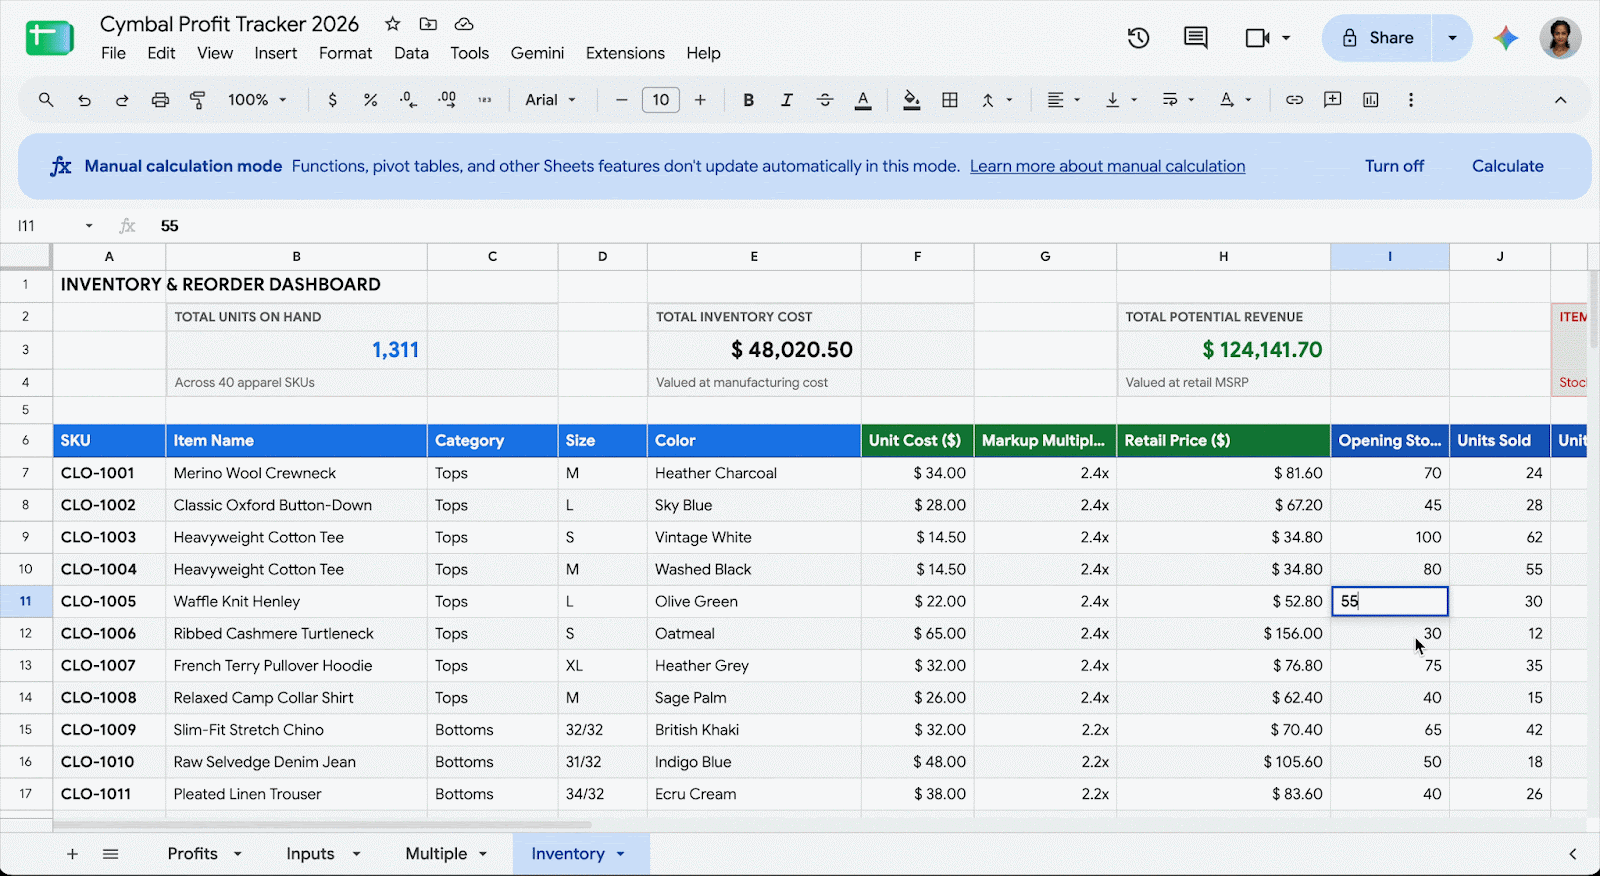This screenshot has height=876, width=1600.
Task: Decrease decimal places
Action: [408, 100]
